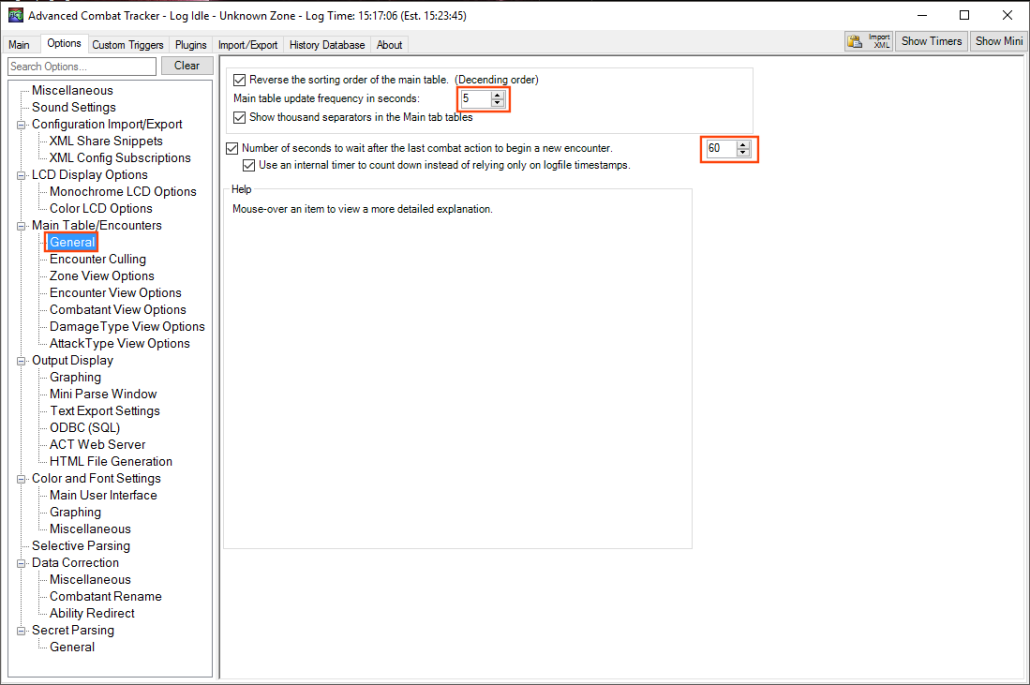Select AttackType View Options
Image resolution: width=1030 pixels, height=685 pixels.
click(x=120, y=343)
